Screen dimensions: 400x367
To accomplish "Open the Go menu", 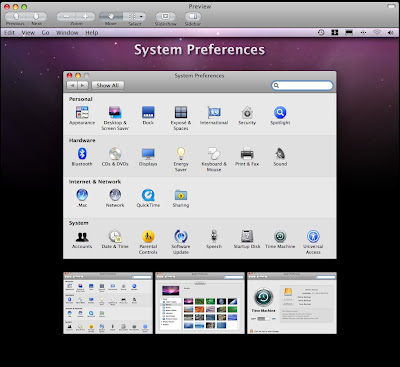I will coord(46,33).
